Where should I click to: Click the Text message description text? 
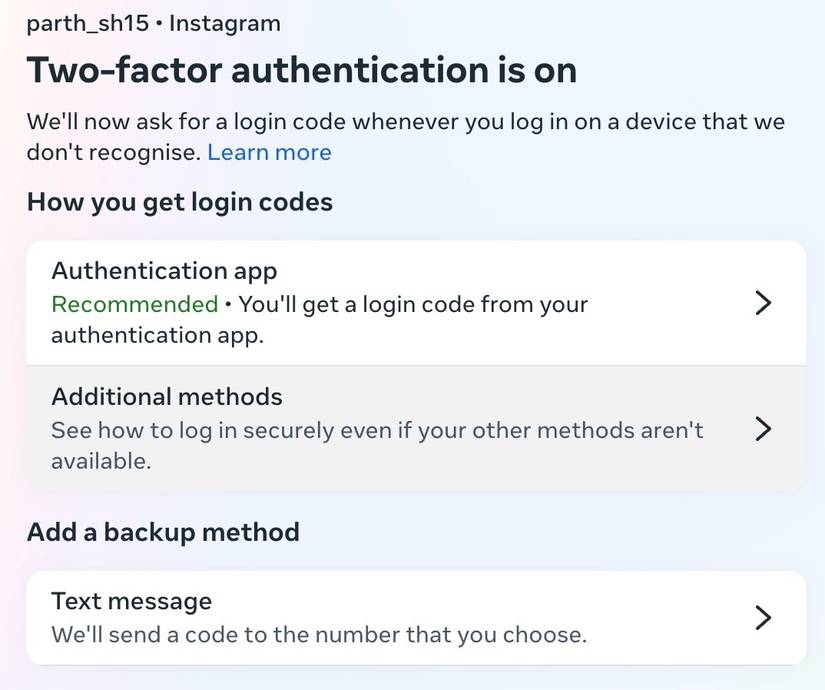[x=321, y=635]
